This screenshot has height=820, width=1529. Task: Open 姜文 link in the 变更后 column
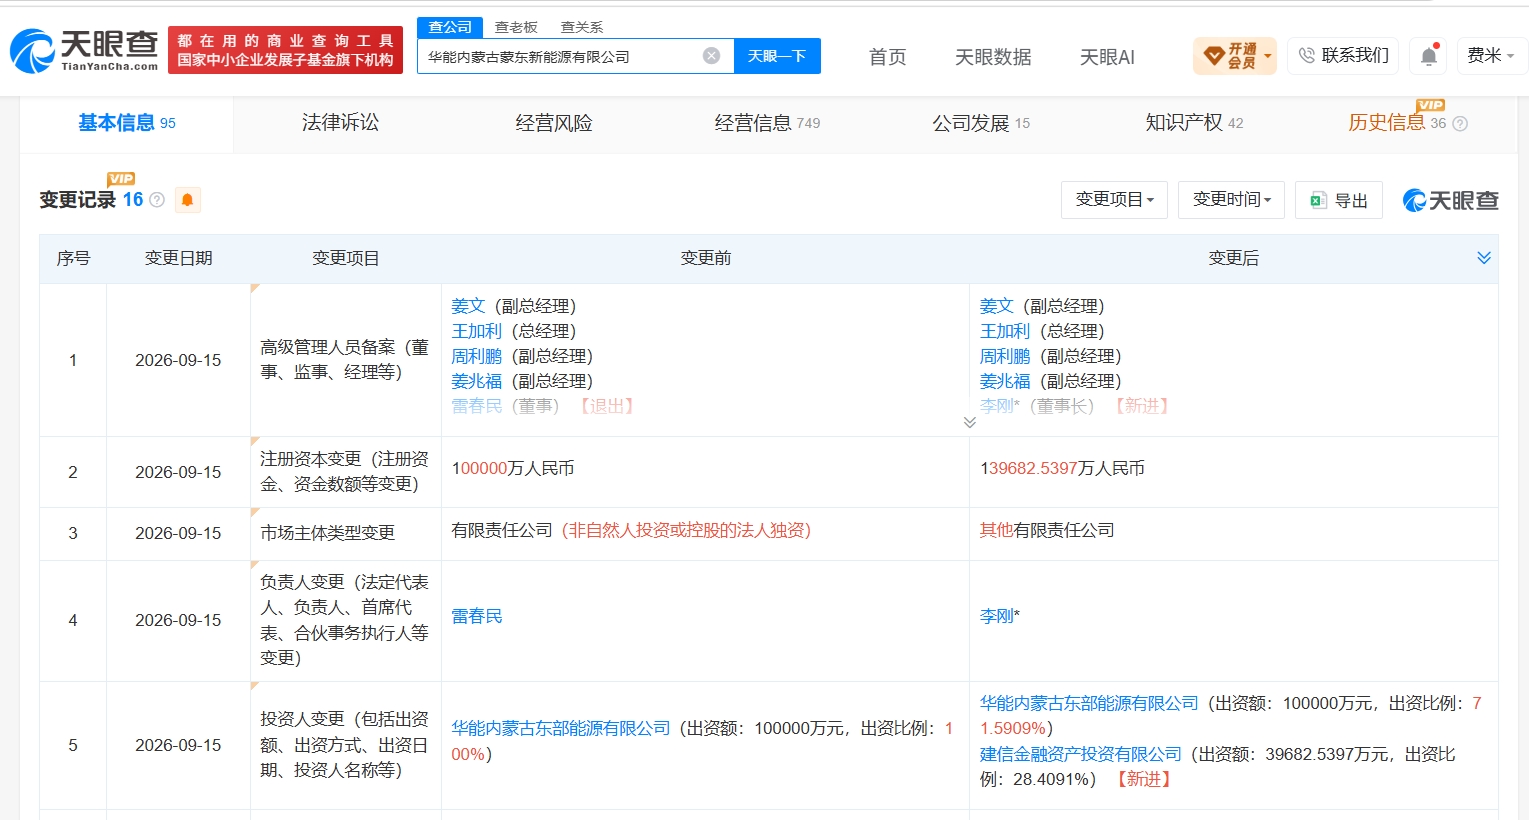(x=997, y=306)
